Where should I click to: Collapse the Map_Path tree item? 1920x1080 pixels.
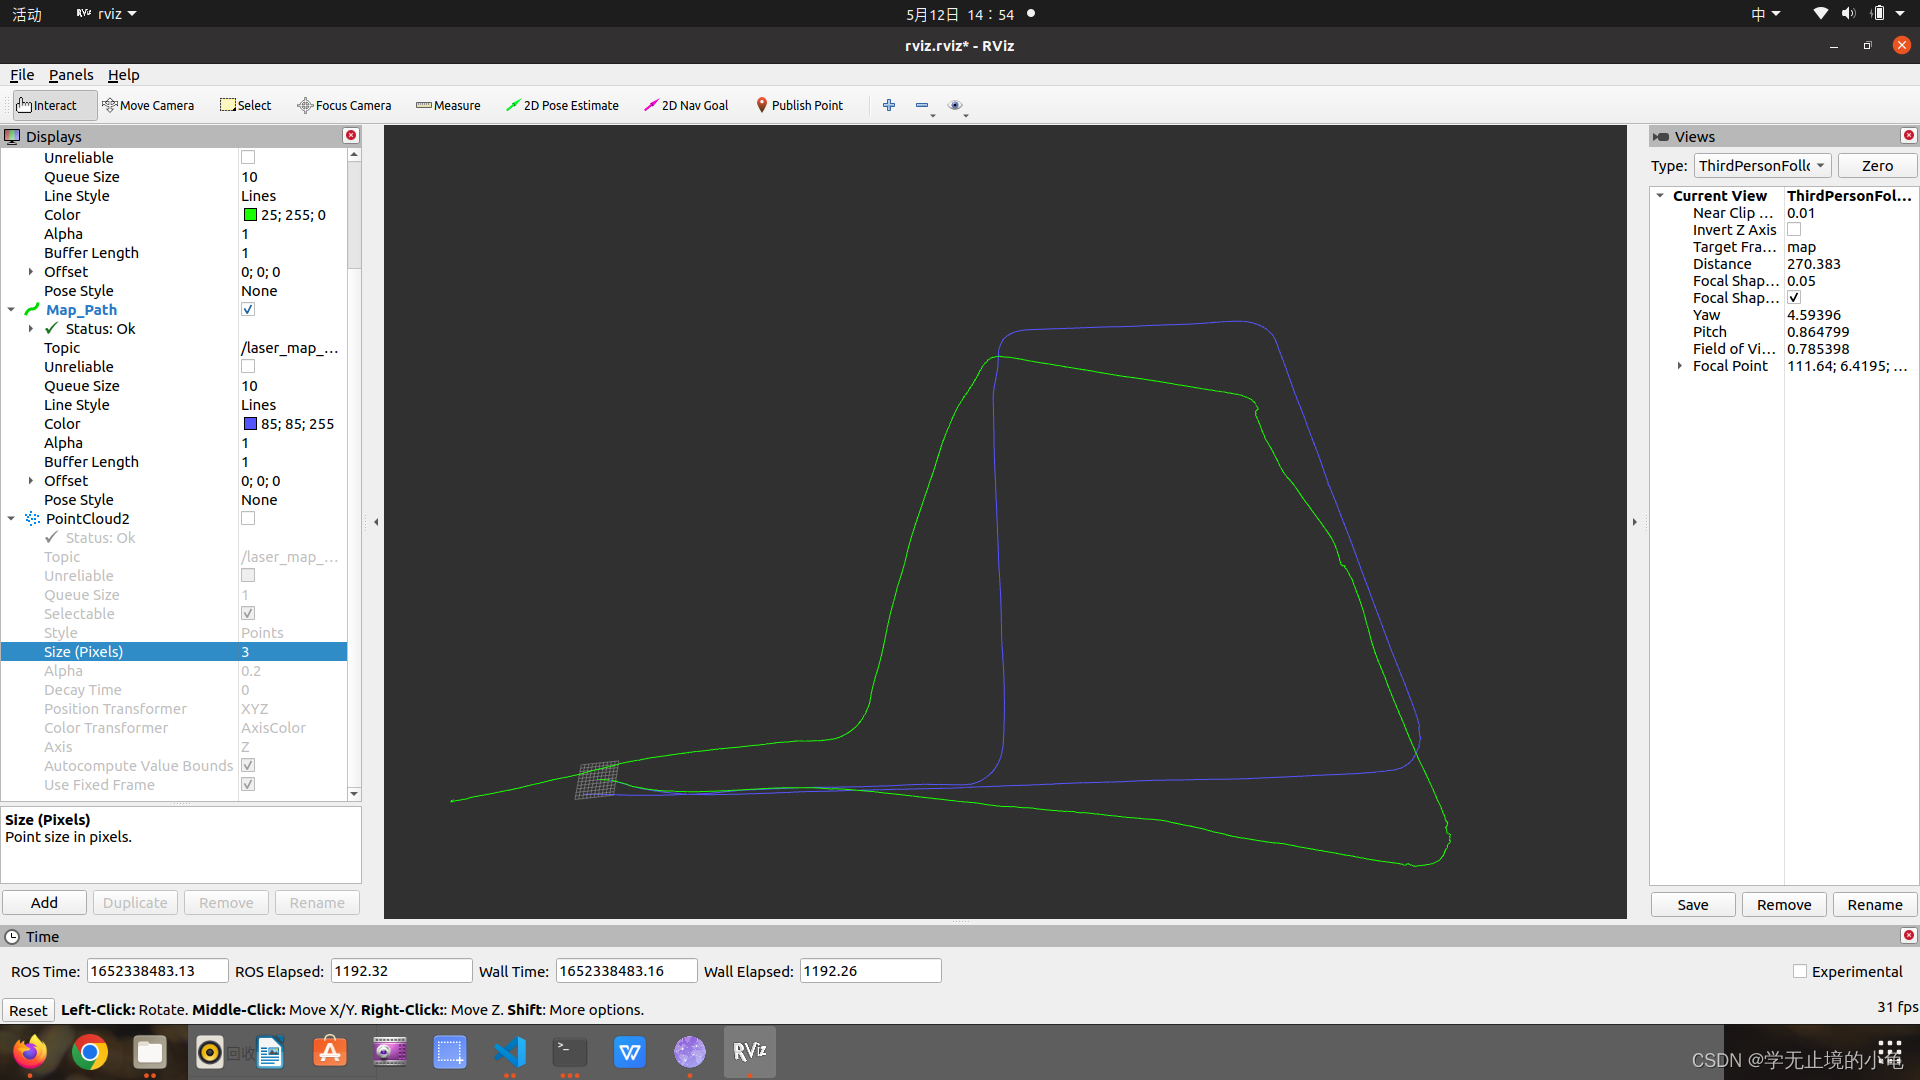pos(11,310)
